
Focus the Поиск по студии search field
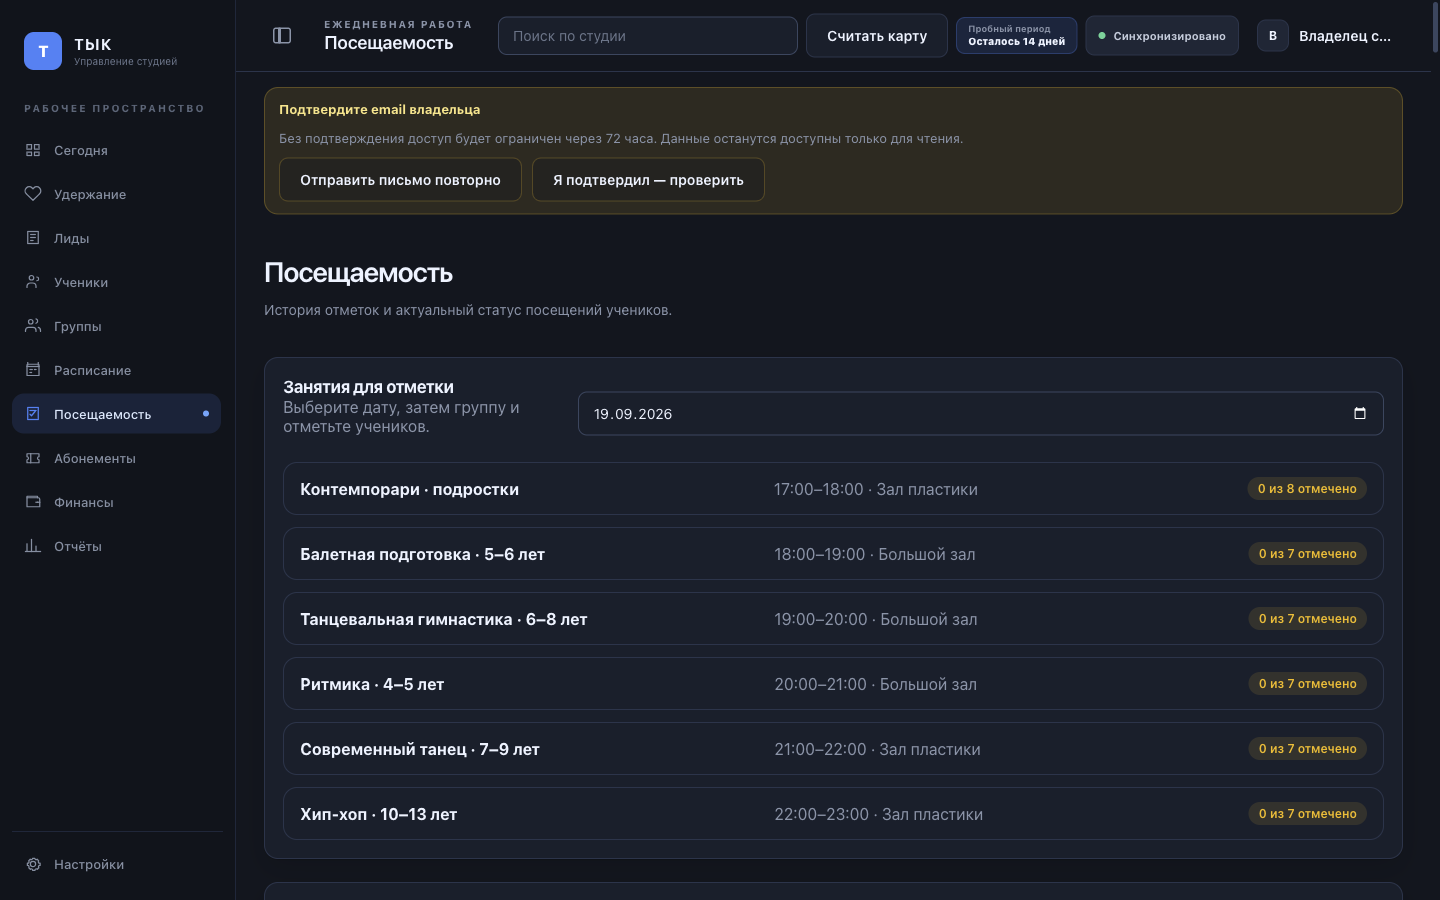tap(648, 36)
